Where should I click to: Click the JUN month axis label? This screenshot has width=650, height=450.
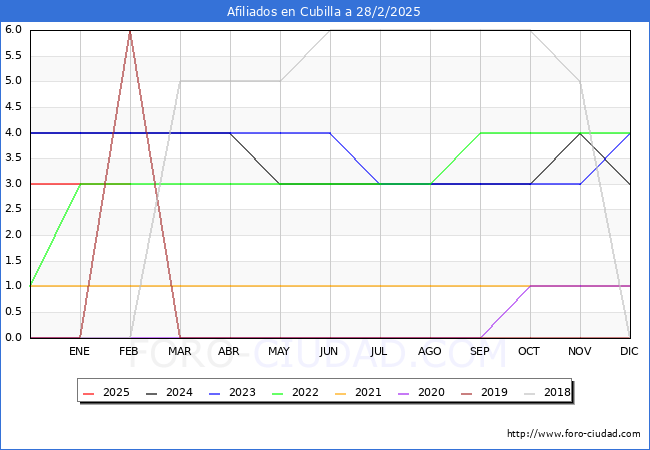[329, 351]
